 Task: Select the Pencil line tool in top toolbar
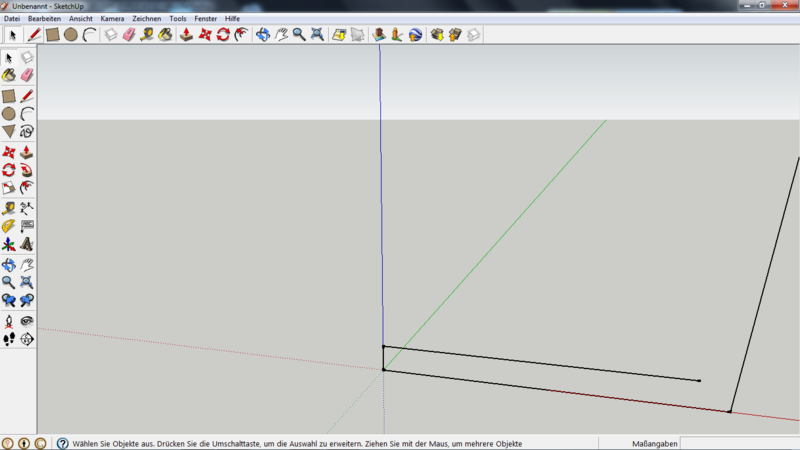[34, 34]
